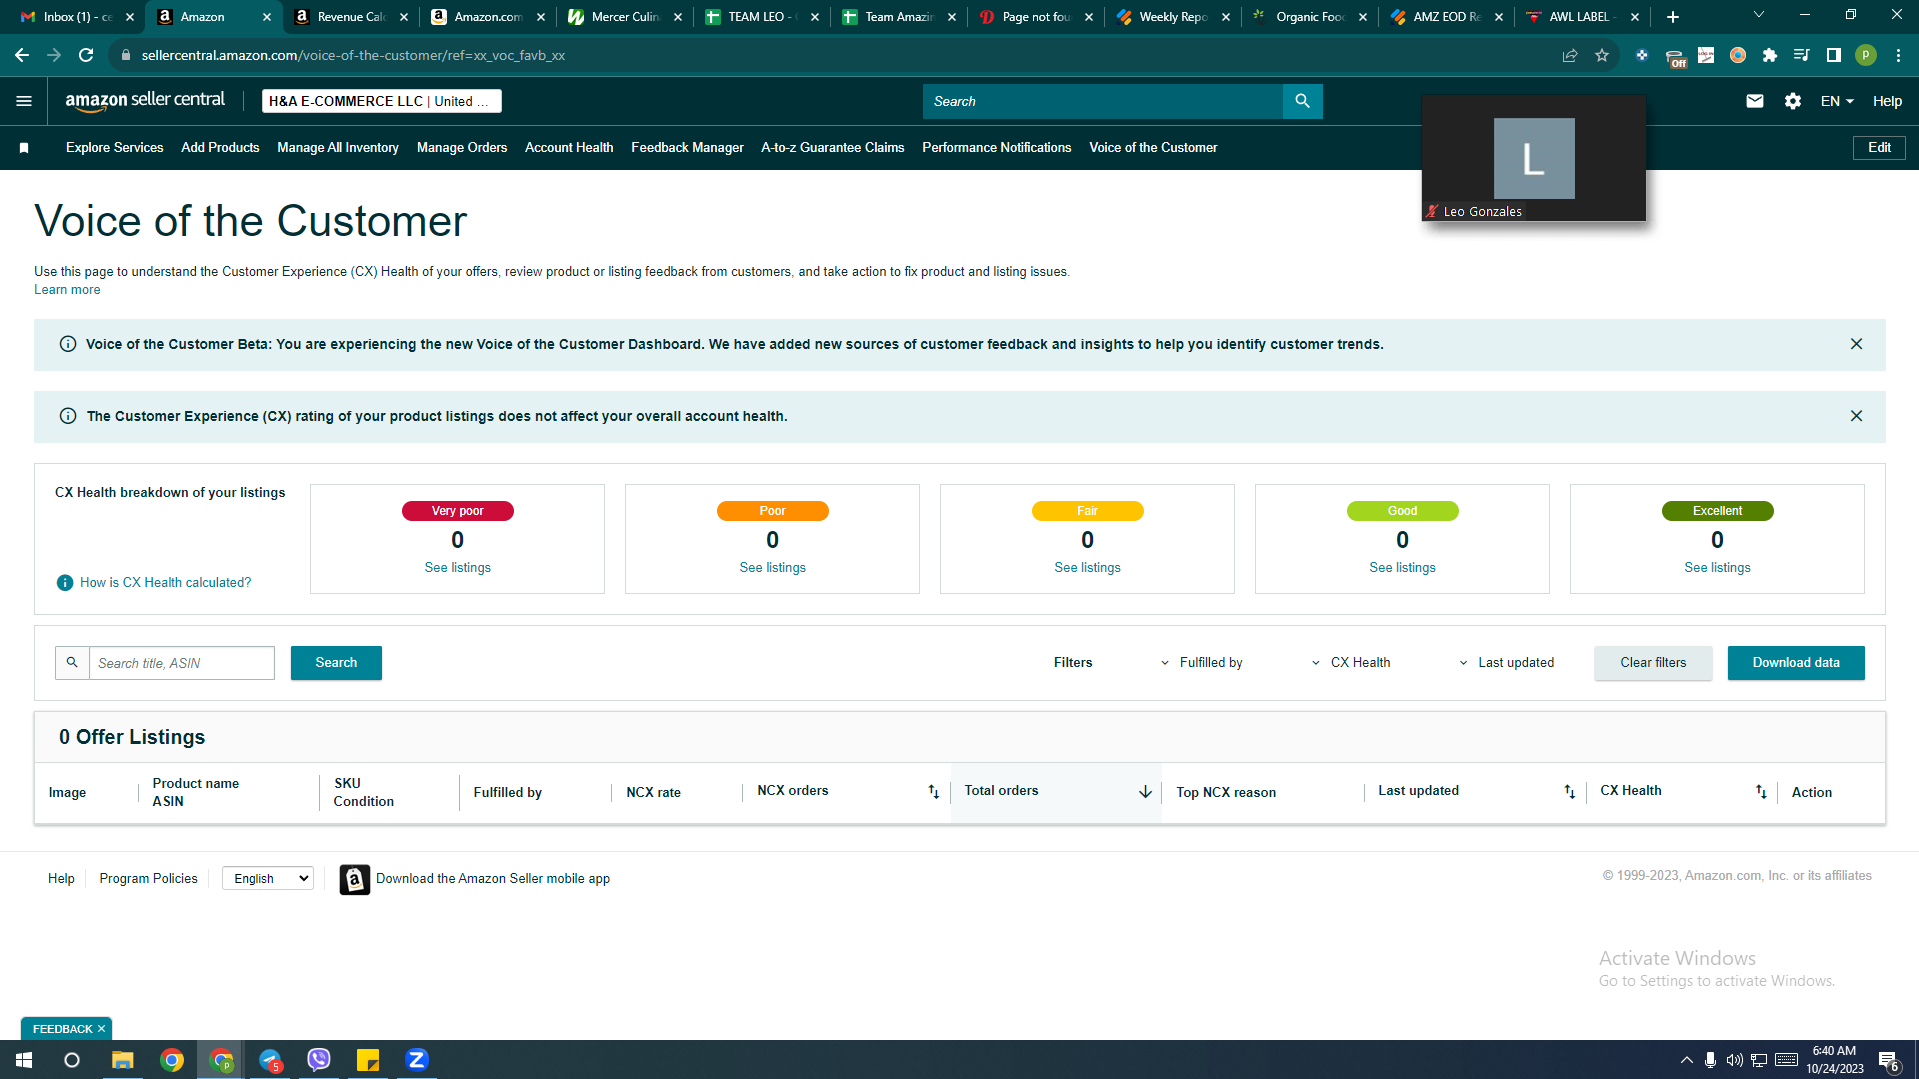Image resolution: width=1919 pixels, height=1079 pixels.
Task: Switch to the Weekly Repo browser tab
Action: 1172,17
